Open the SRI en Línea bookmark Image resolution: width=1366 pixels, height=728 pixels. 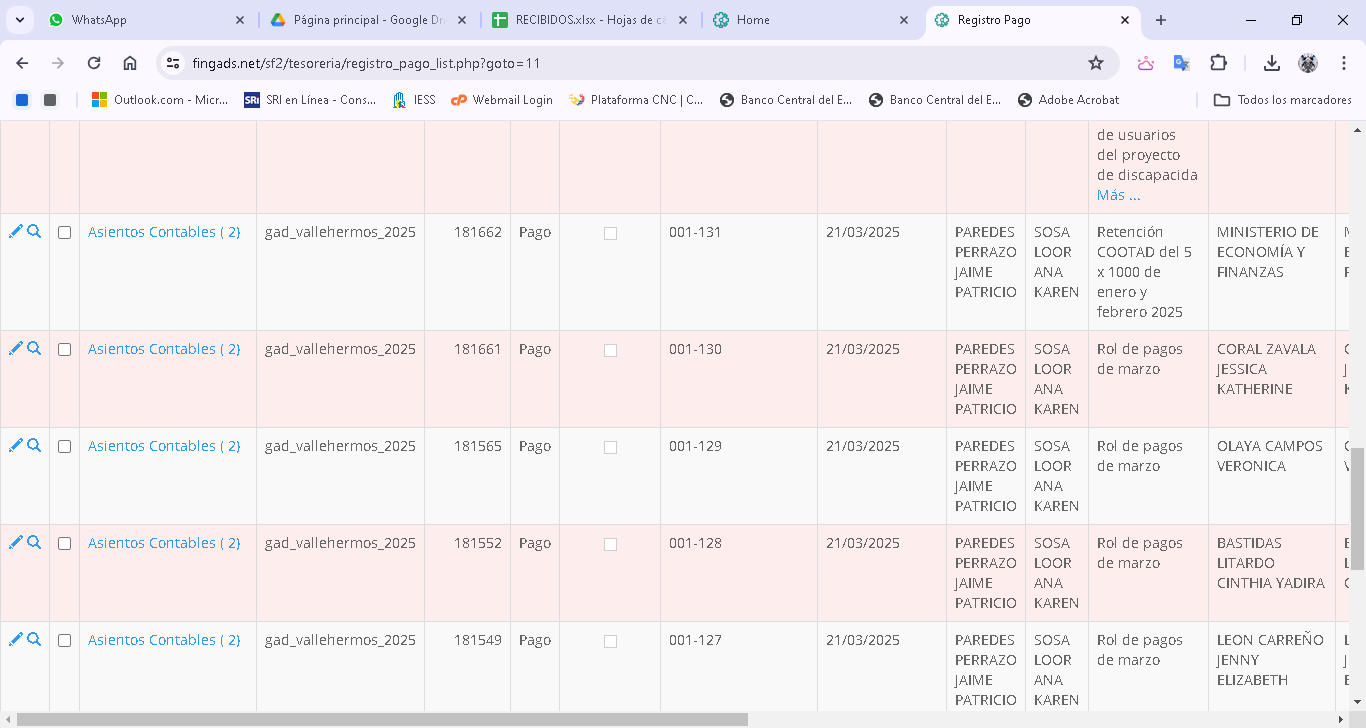click(x=310, y=100)
